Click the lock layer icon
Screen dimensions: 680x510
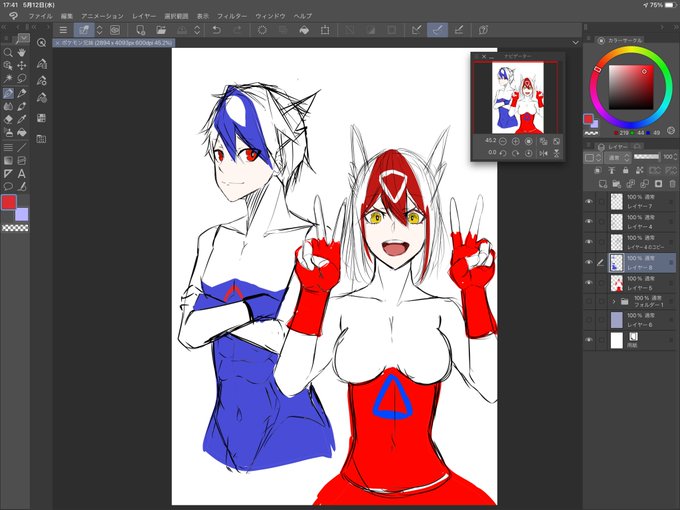(x=625, y=170)
